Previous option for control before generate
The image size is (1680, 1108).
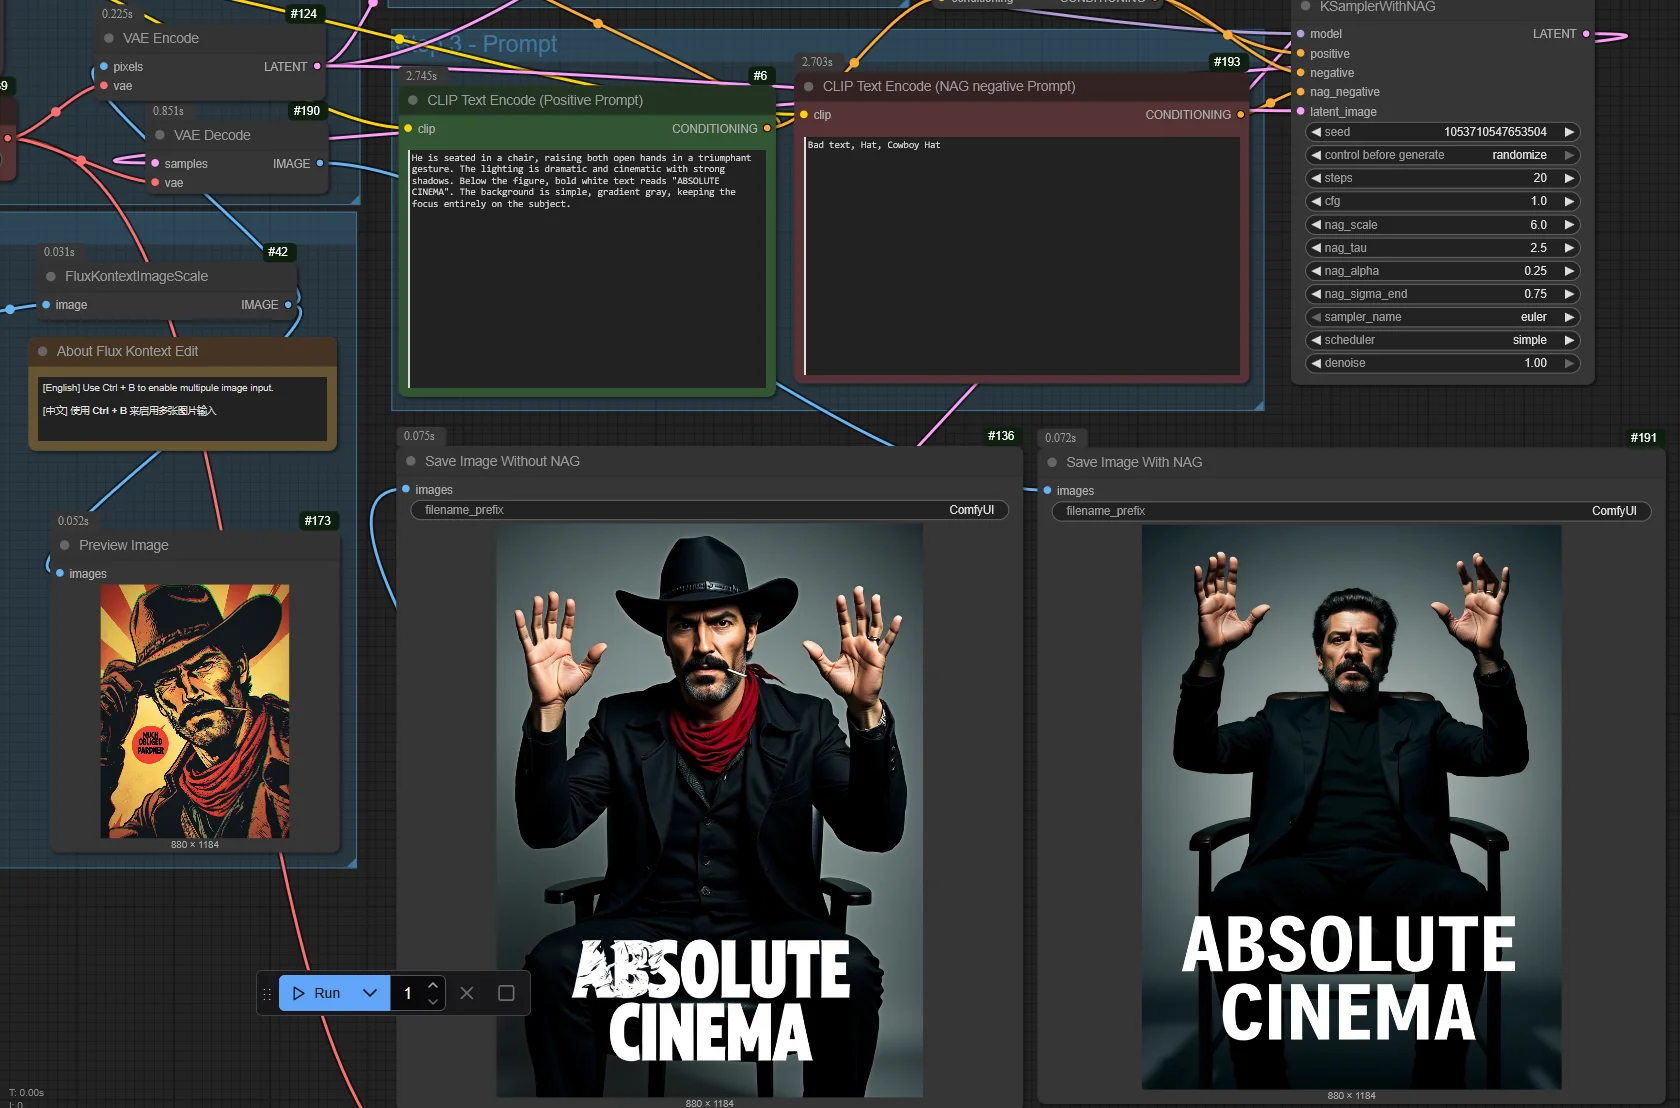tap(1316, 155)
